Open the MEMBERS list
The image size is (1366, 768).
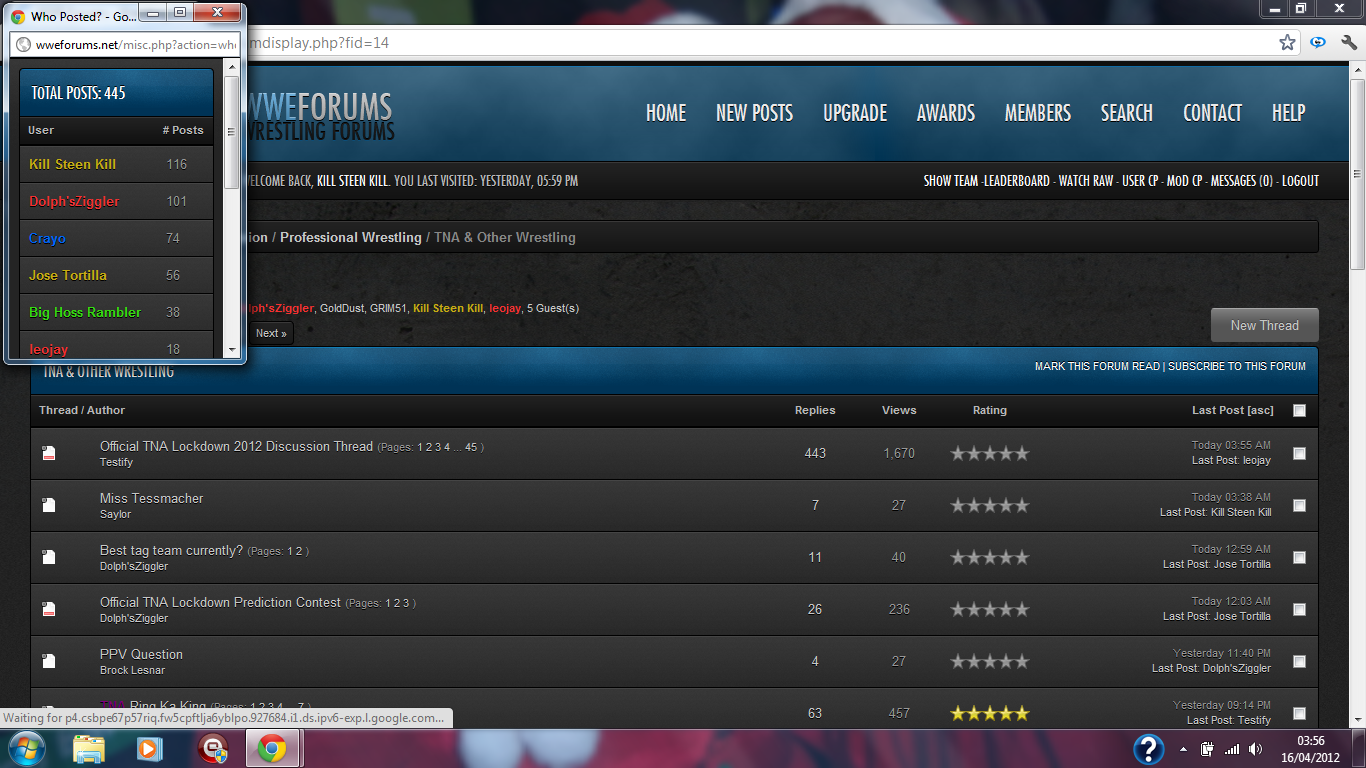click(1038, 113)
